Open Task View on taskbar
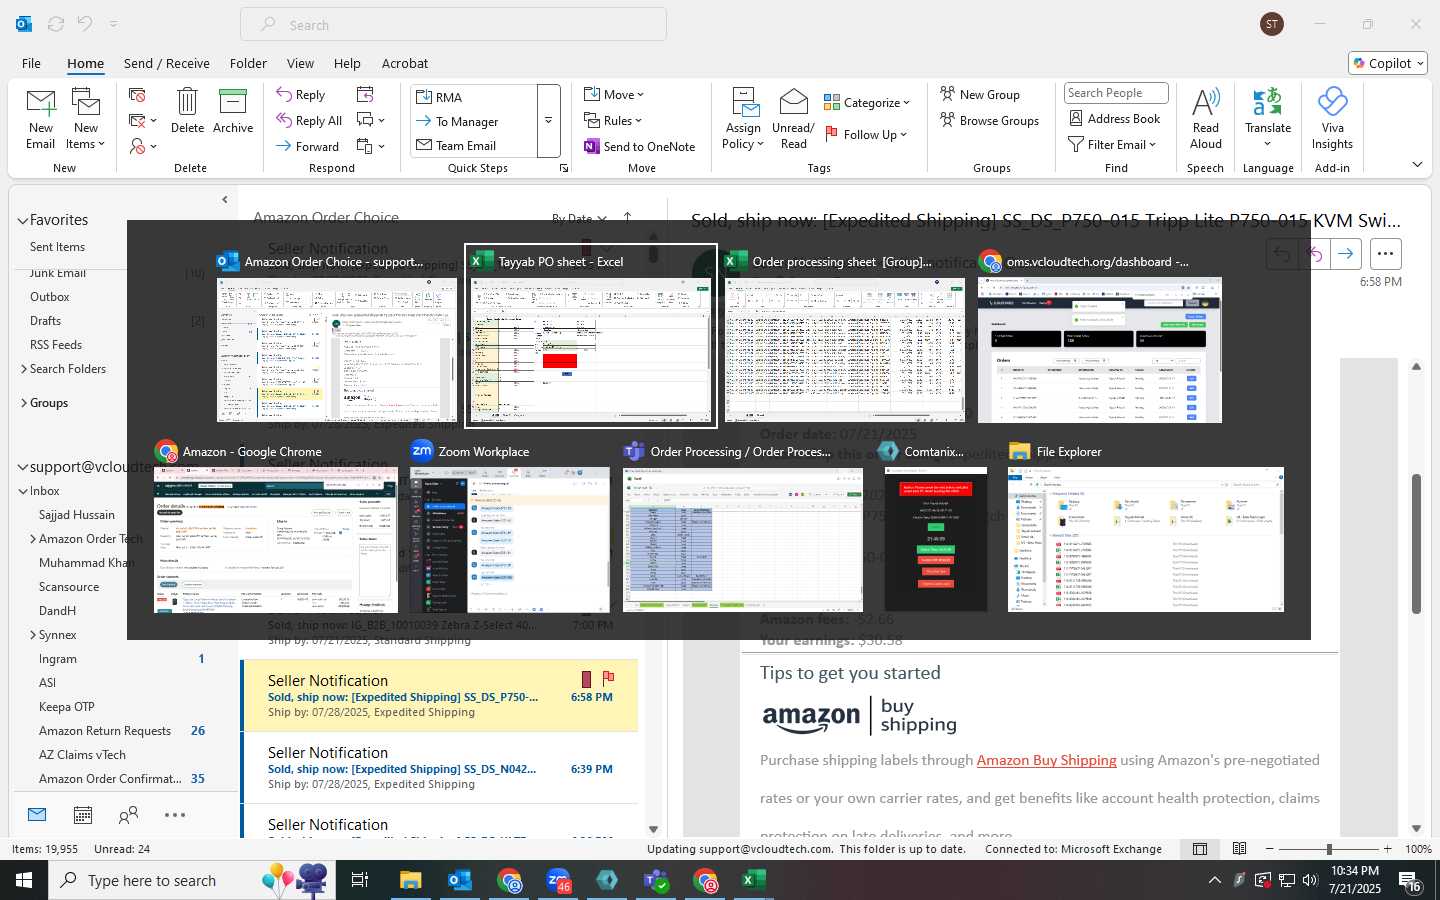This screenshot has width=1440, height=900. click(x=359, y=880)
